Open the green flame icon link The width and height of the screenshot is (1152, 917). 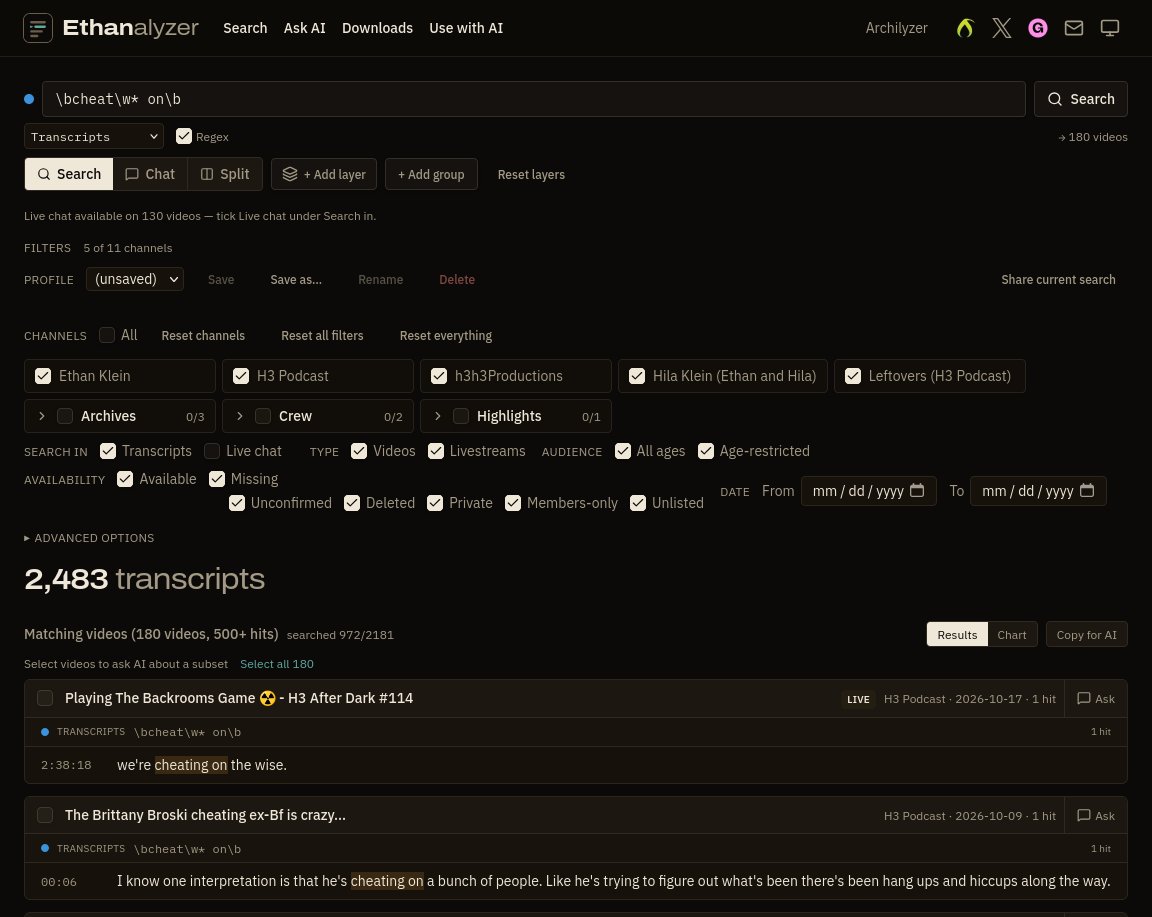965,28
